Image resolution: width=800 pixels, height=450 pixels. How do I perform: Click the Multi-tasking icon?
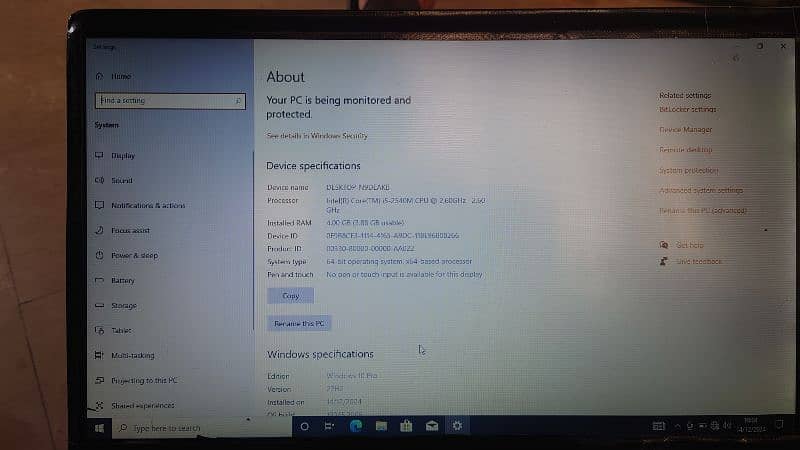(x=99, y=355)
